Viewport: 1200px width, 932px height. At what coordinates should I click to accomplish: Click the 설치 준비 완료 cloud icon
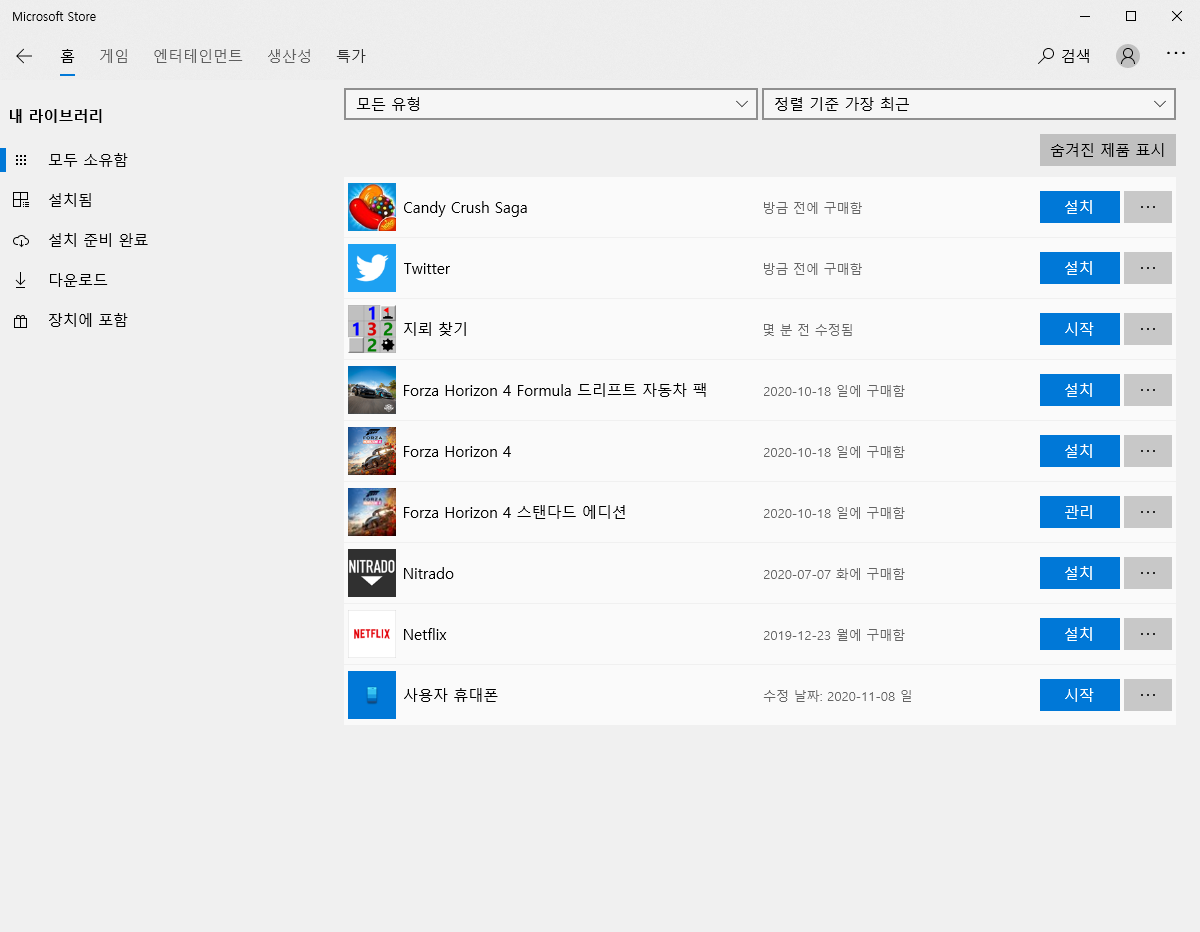[x=21, y=241]
